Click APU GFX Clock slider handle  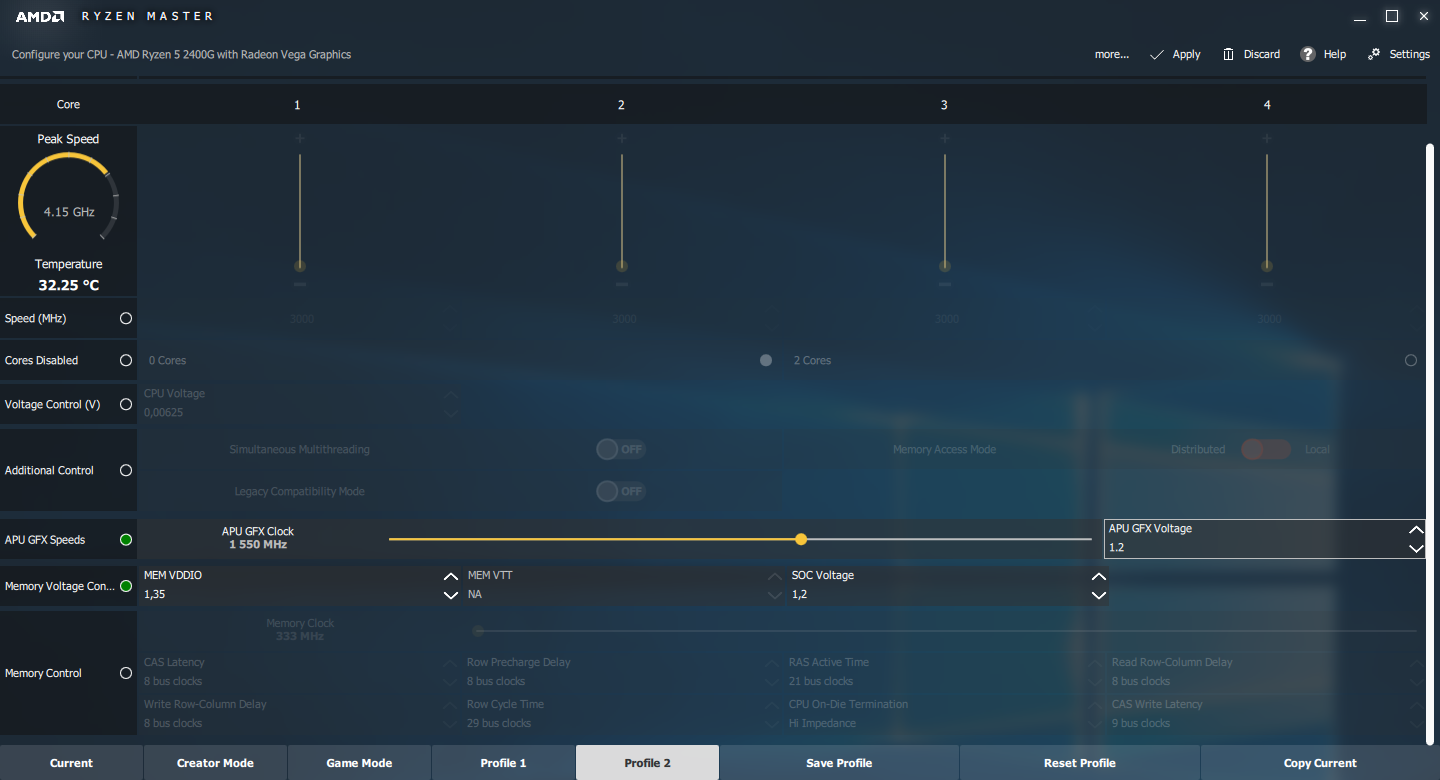(801, 539)
